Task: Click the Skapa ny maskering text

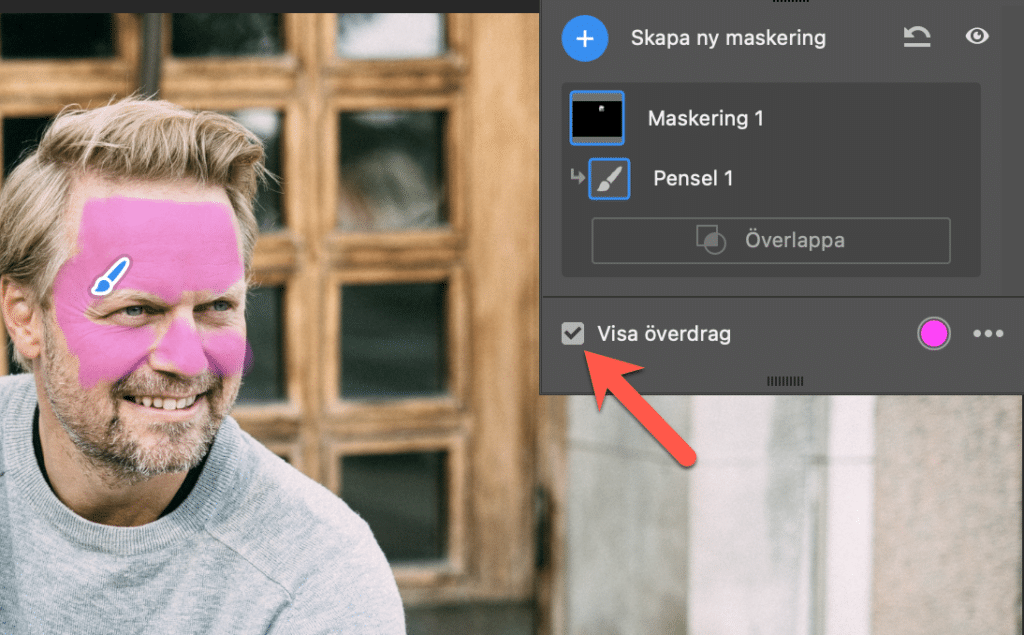Action: (727, 39)
